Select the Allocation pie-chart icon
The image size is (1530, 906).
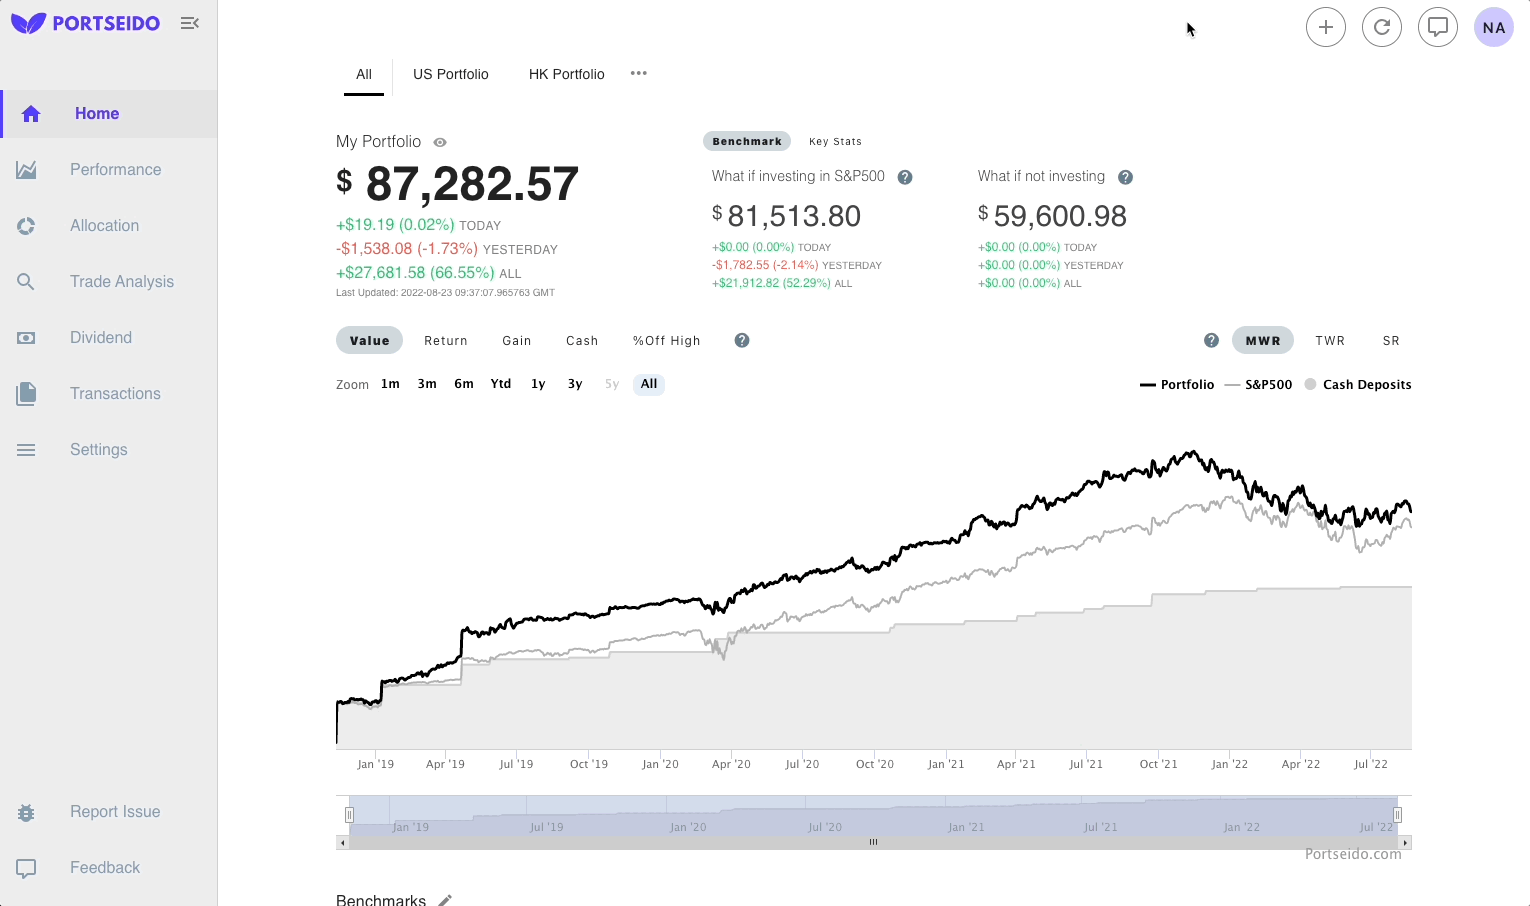click(26, 225)
